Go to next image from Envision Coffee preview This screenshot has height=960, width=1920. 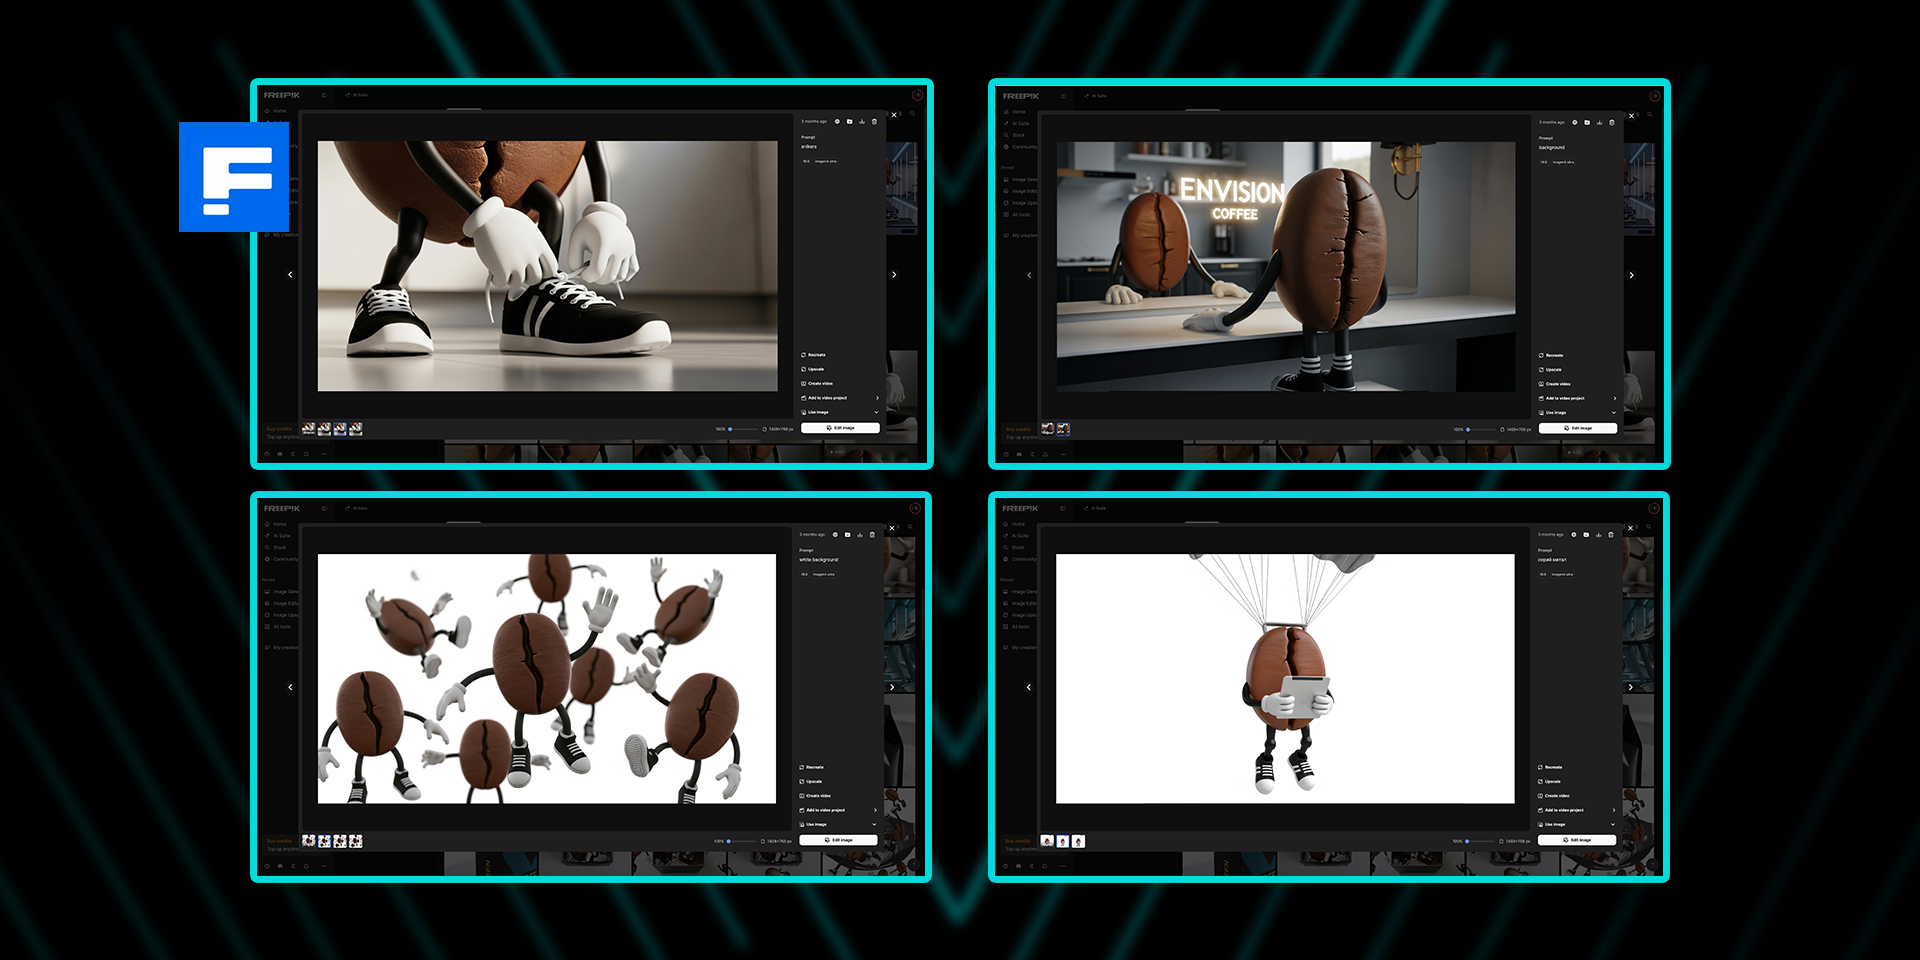(1631, 275)
